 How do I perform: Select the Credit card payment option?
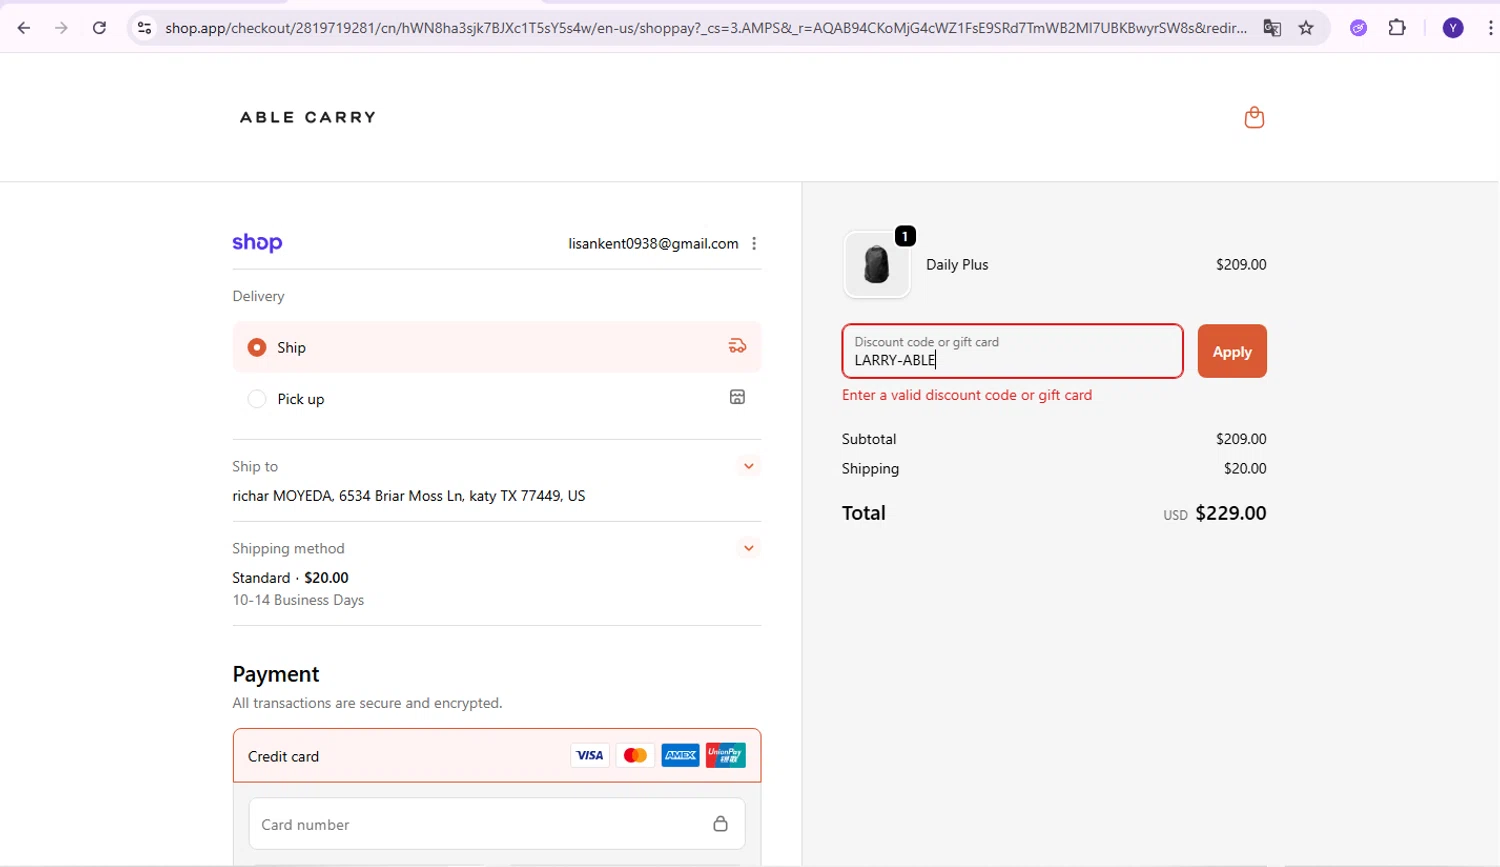(497, 756)
